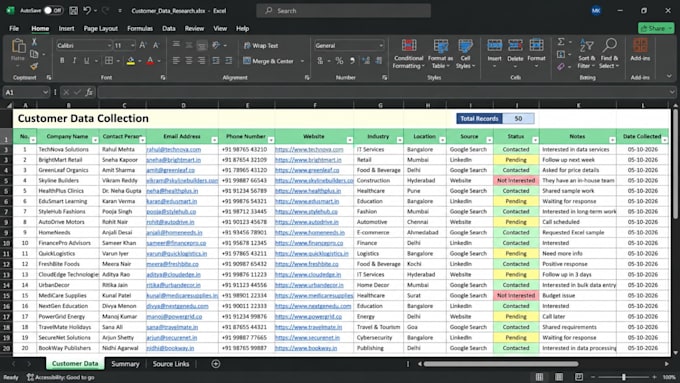The height and width of the screenshot is (383, 680).
Task: Open the Company Name filter dropdown
Action: 95,140
